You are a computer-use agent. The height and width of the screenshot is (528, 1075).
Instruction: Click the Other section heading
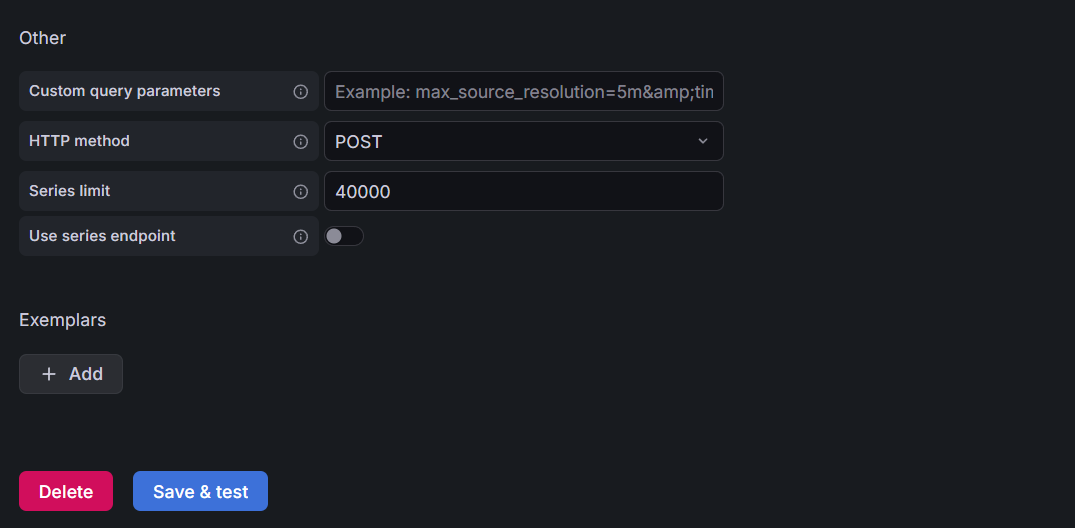coord(42,38)
